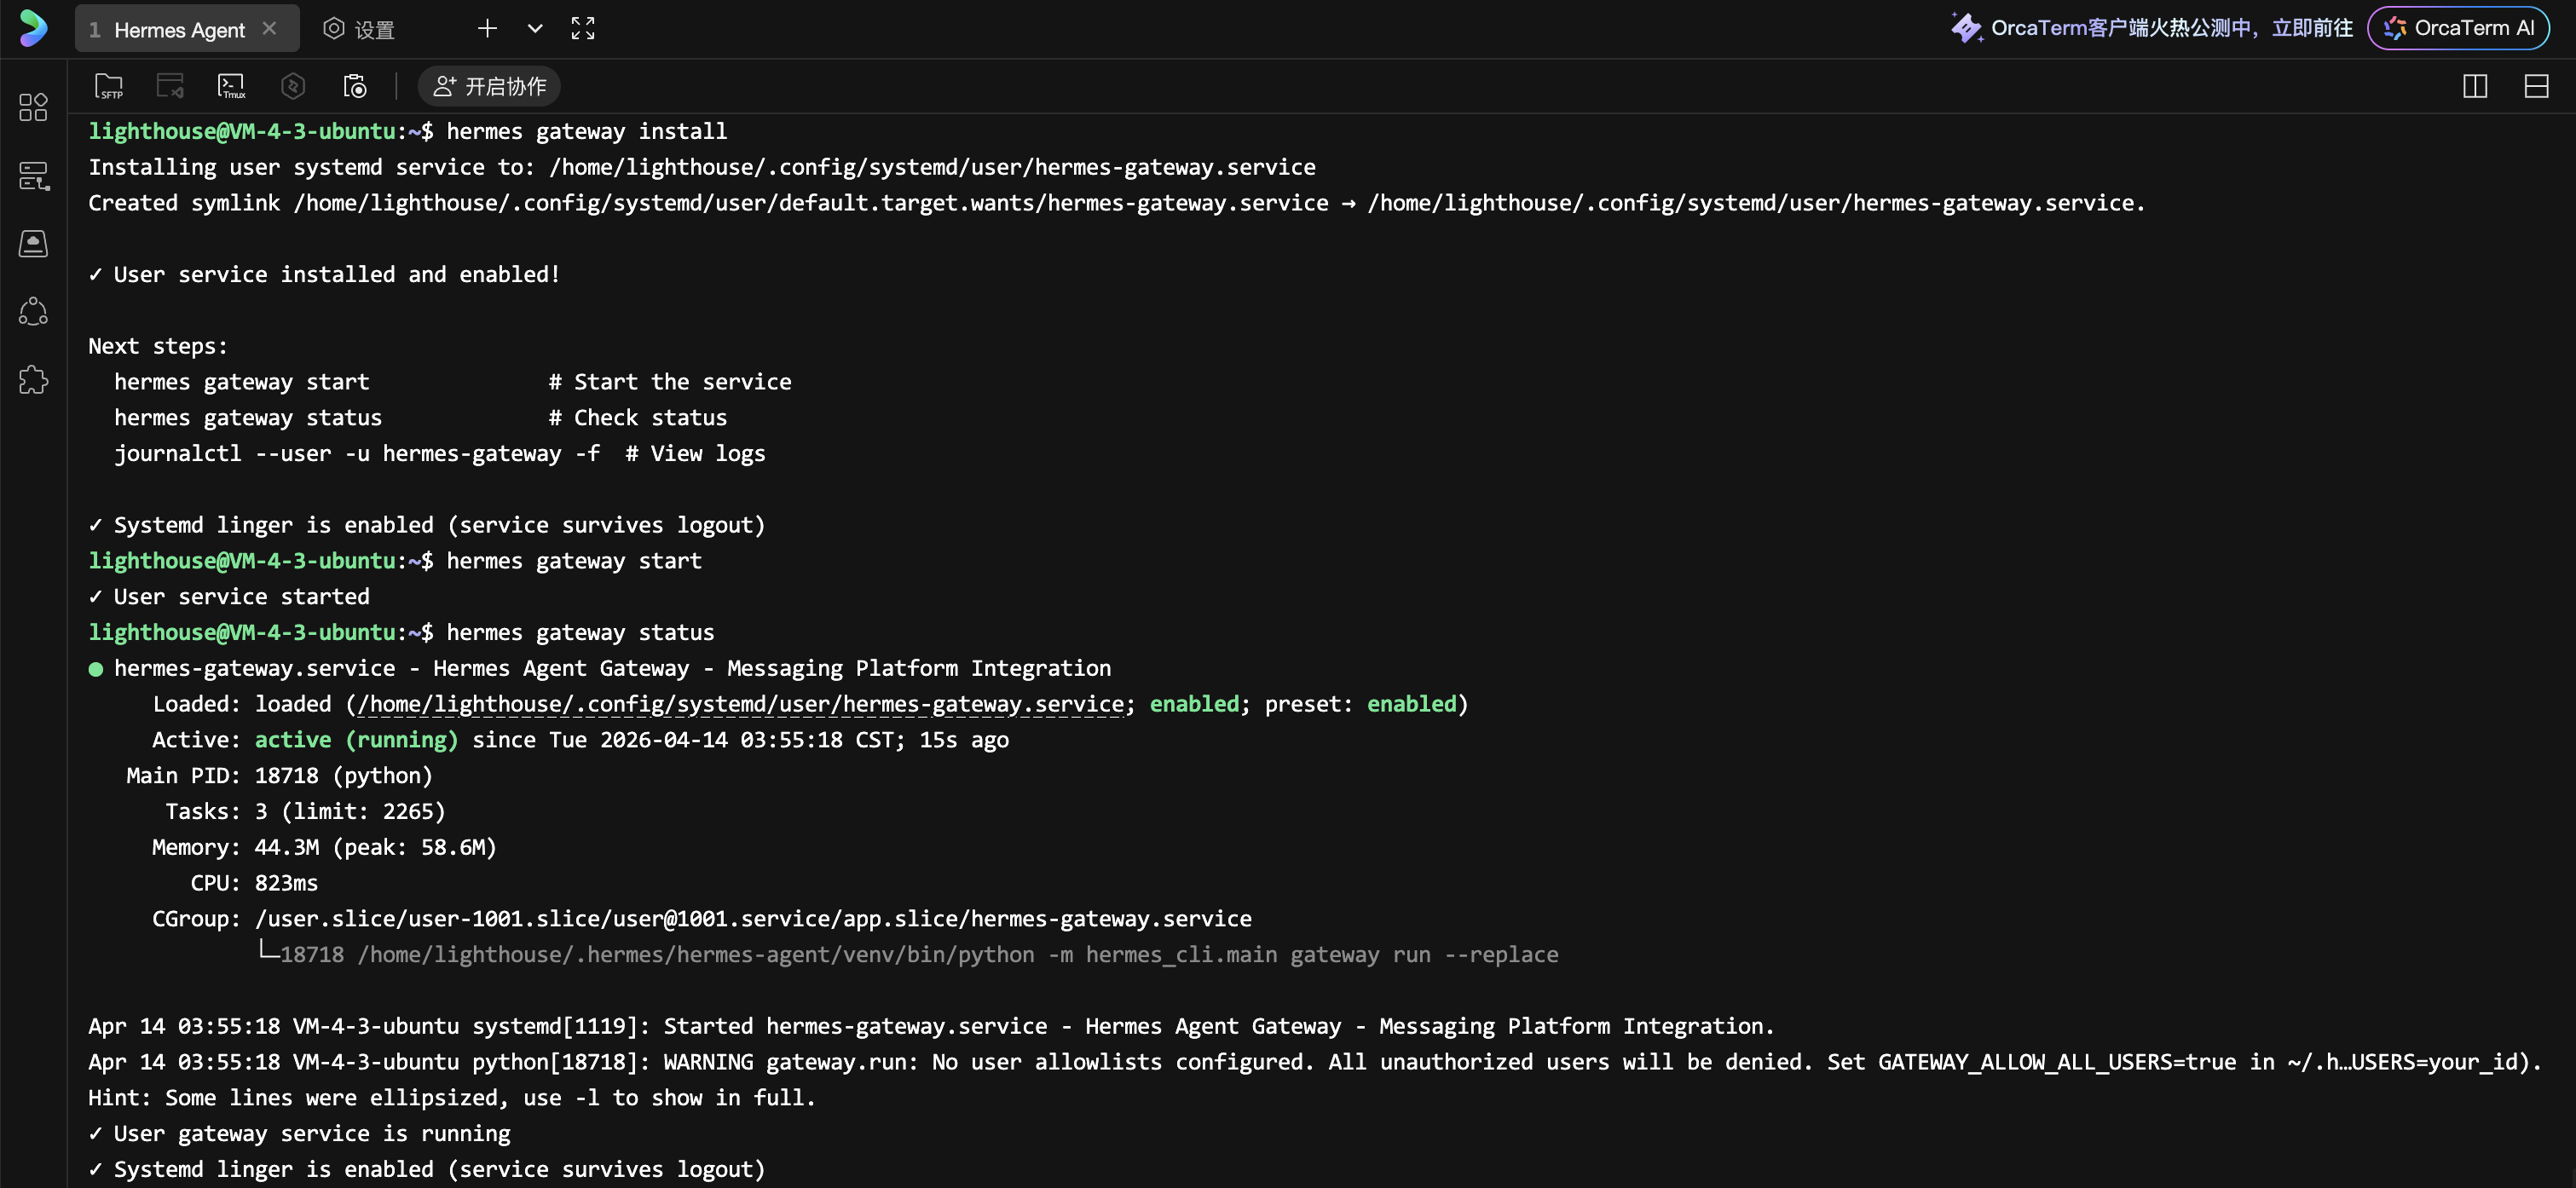The width and height of the screenshot is (2576, 1188).
Task: Open the plugins sidebar panel
Action: coord(33,380)
